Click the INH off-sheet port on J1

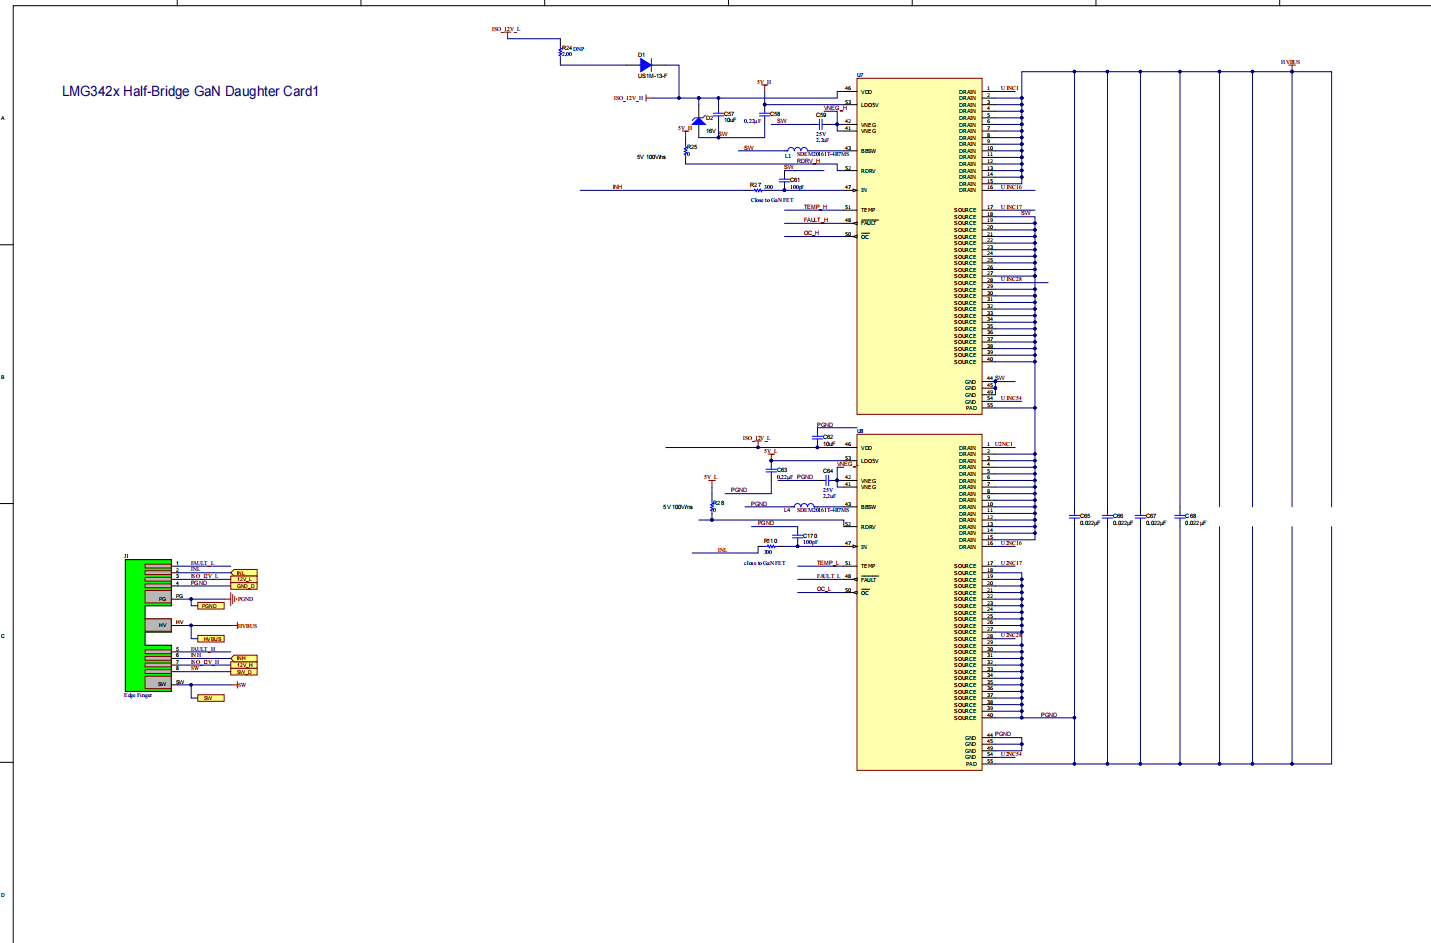click(244, 658)
